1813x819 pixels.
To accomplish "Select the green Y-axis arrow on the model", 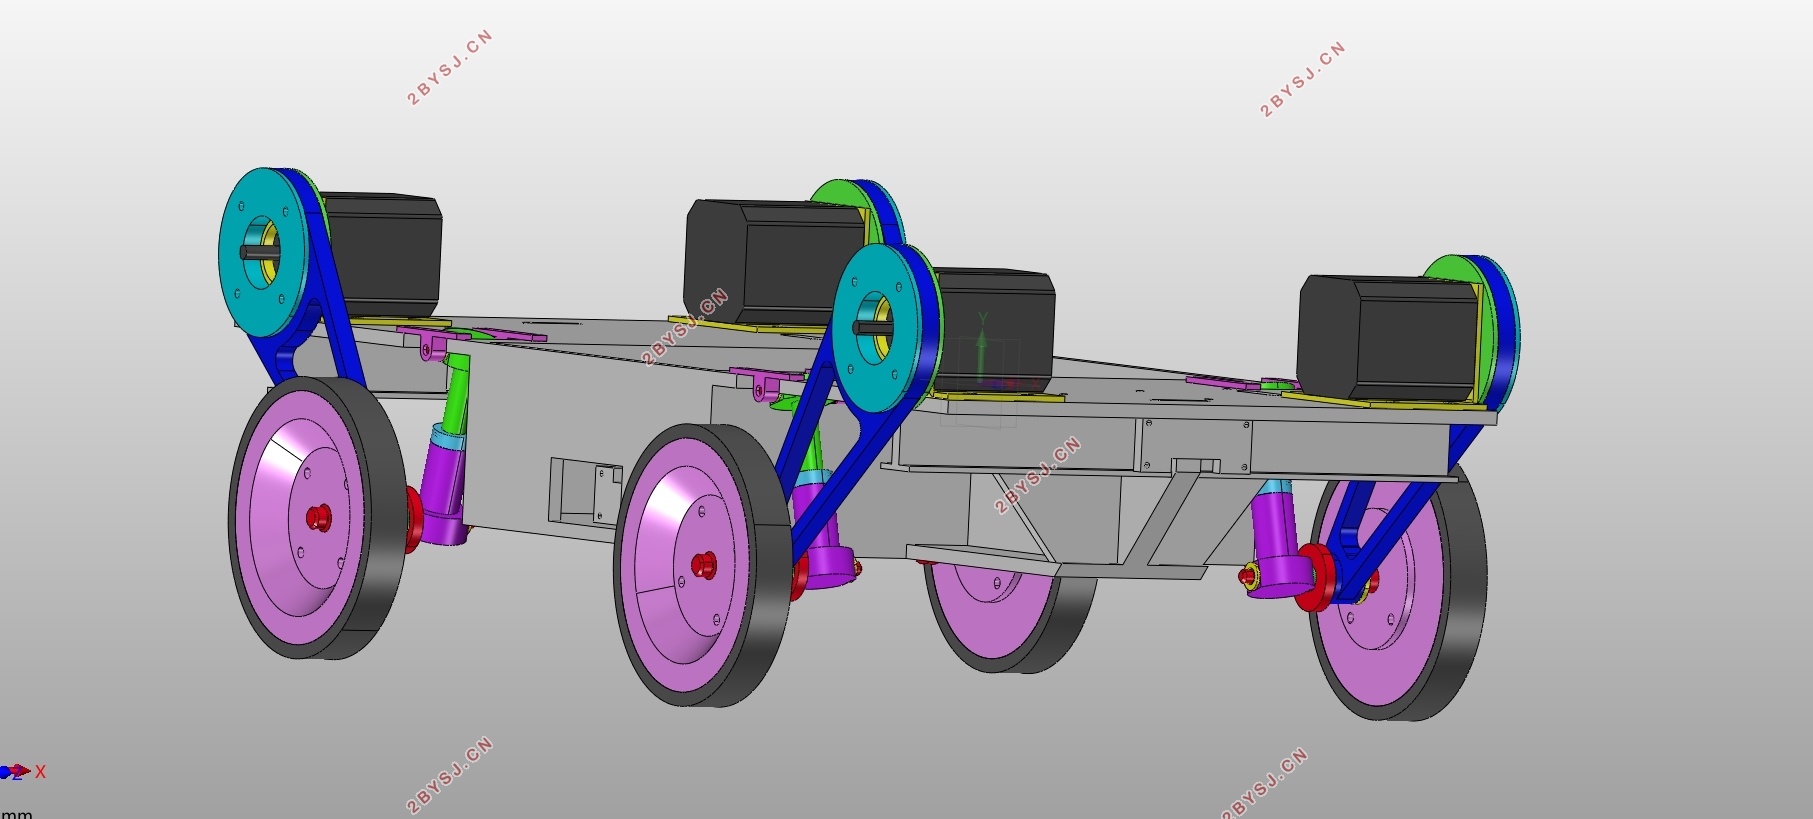I will click(x=983, y=345).
